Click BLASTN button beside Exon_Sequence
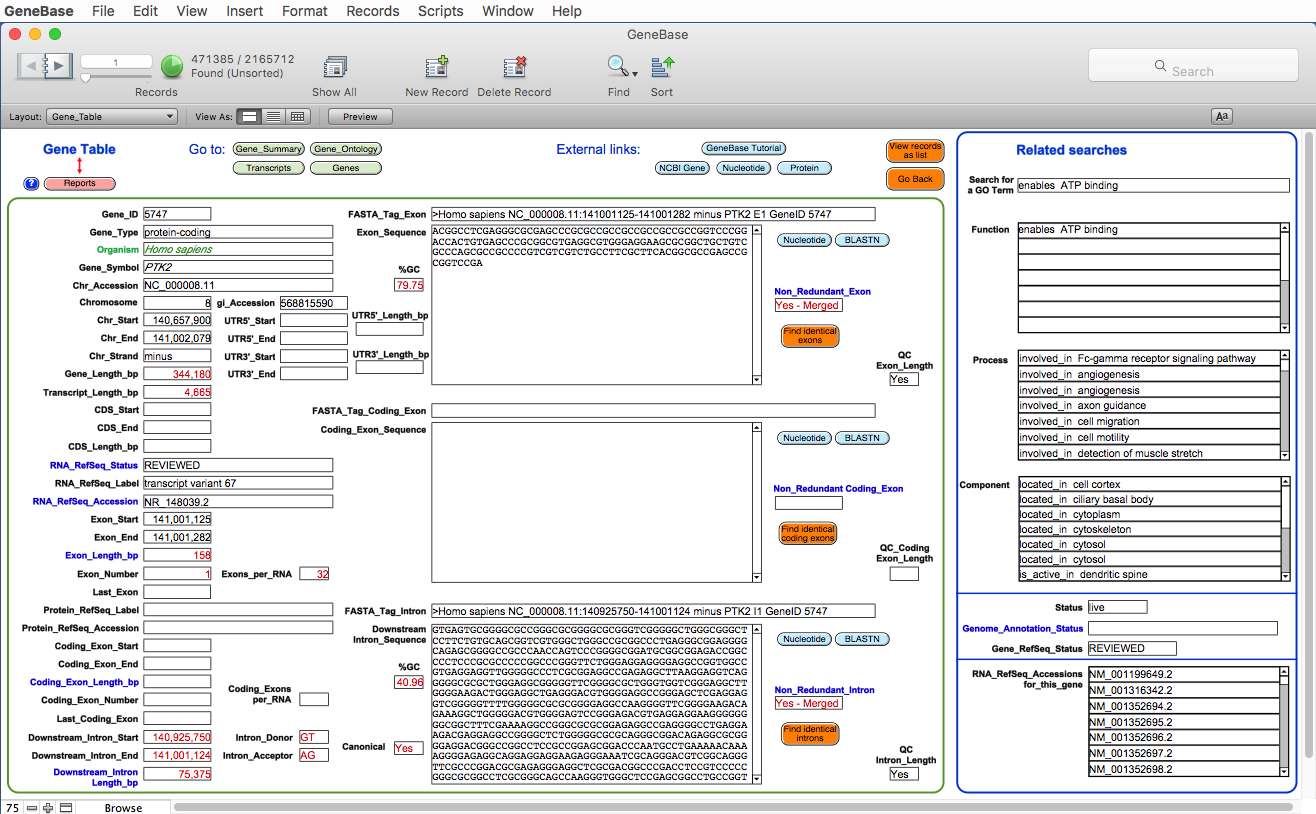 pyautogui.click(x=863, y=240)
